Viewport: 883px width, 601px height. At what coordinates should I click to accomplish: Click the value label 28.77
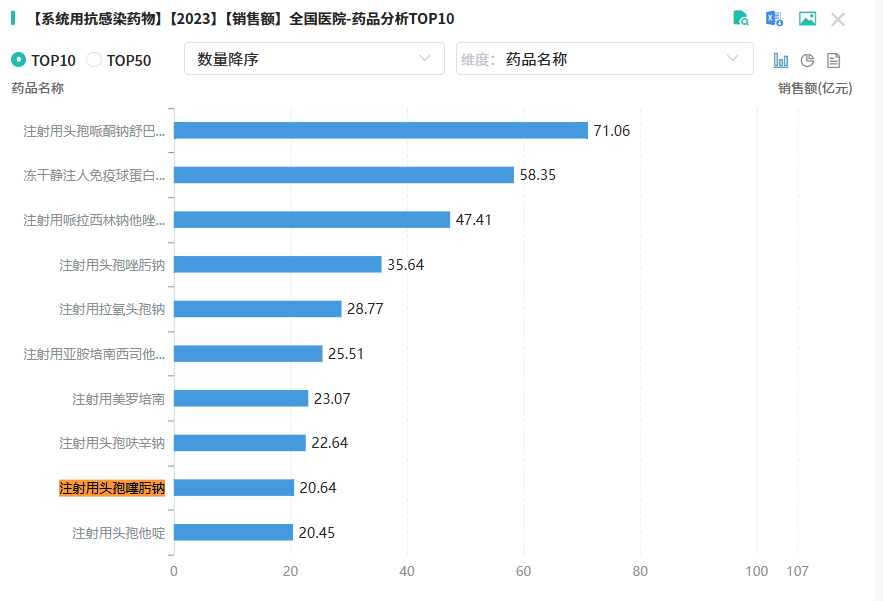click(365, 309)
